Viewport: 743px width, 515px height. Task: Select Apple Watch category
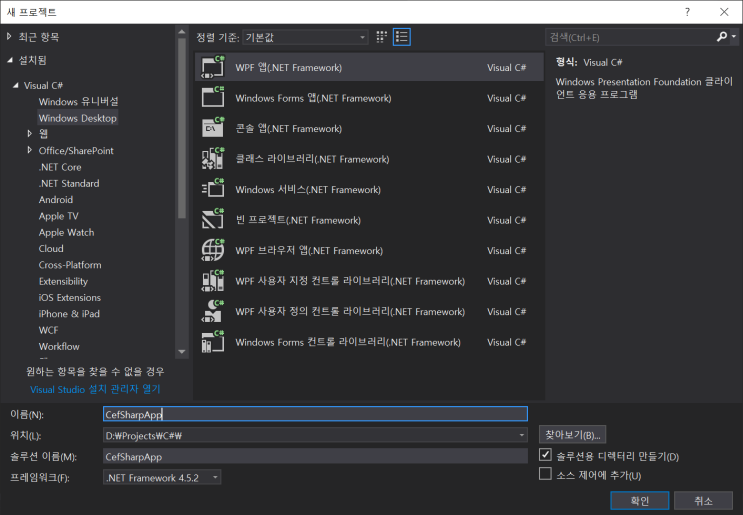(x=66, y=232)
